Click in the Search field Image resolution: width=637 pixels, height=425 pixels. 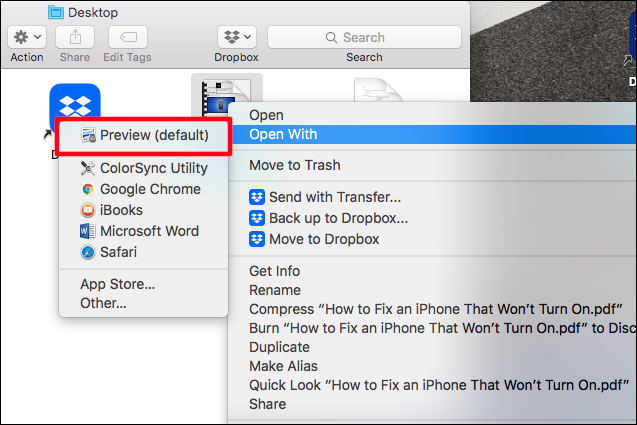(x=364, y=37)
